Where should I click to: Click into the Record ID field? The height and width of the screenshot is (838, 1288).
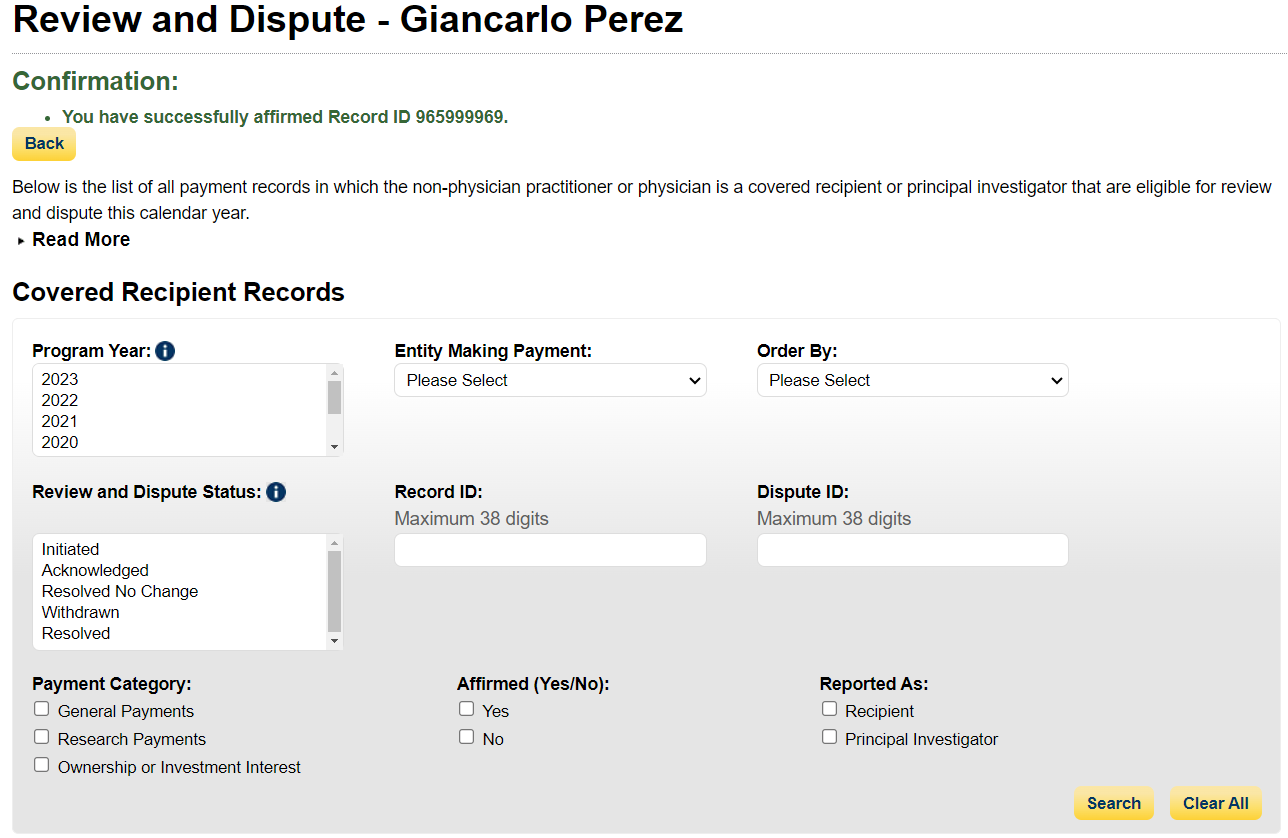pyautogui.click(x=550, y=550)
